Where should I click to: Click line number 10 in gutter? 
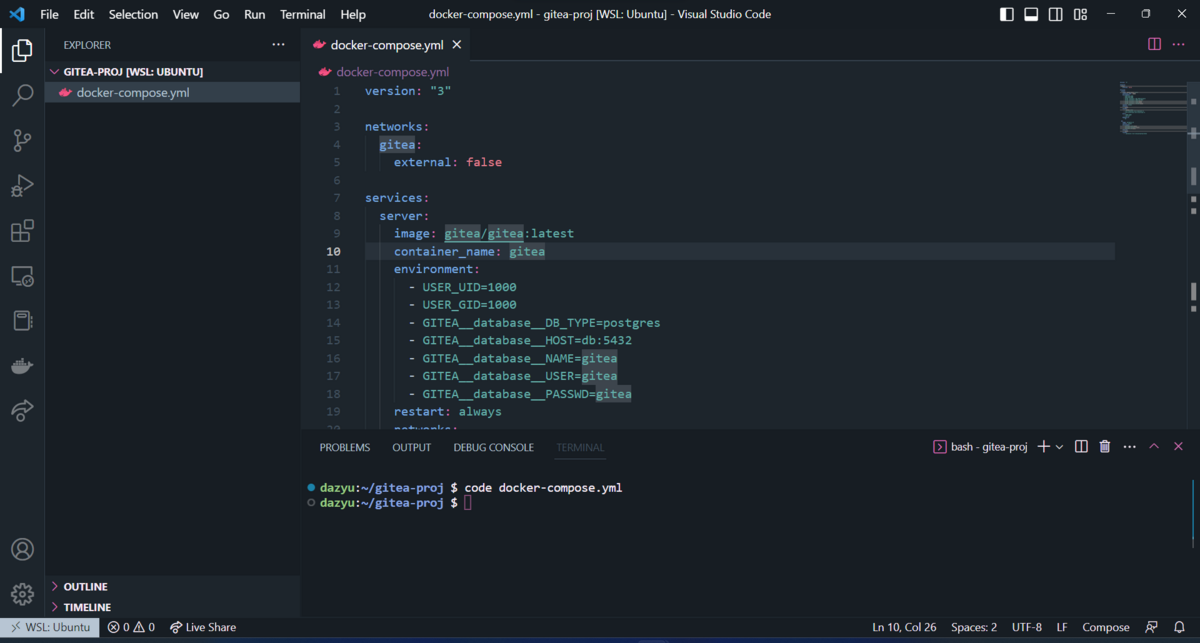coord(333,252)
